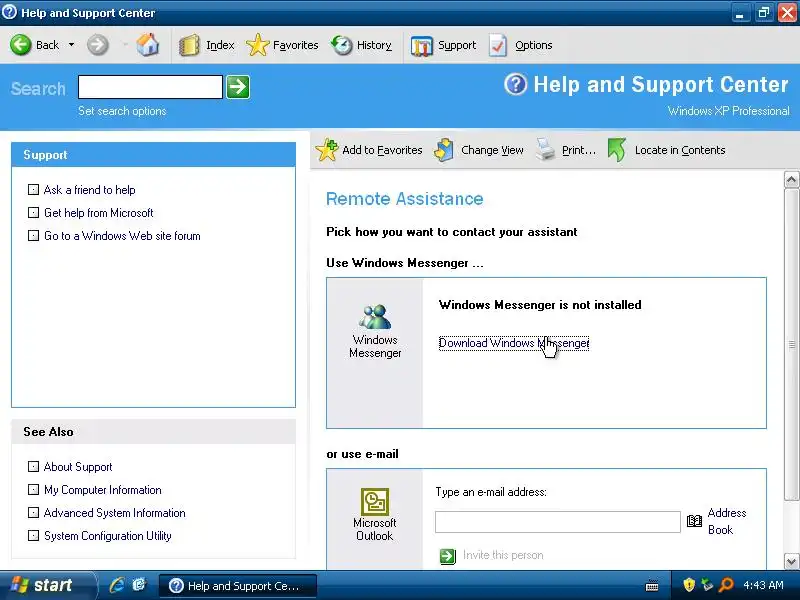The width and height of the screenshot is (800, 600).
Task: Click the Print printer icon
Action: pyautogui.click(x=545, y=150)
